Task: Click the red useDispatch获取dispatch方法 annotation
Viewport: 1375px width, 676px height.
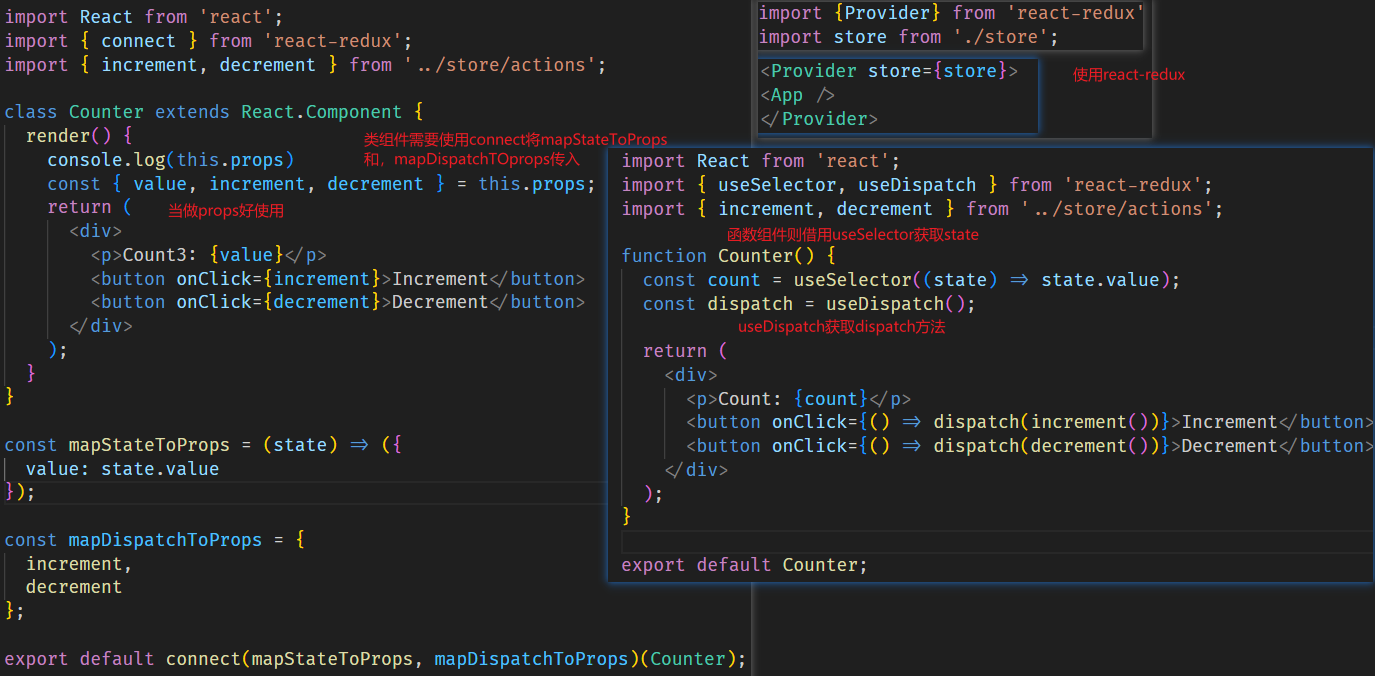Action: coord(841,327)
